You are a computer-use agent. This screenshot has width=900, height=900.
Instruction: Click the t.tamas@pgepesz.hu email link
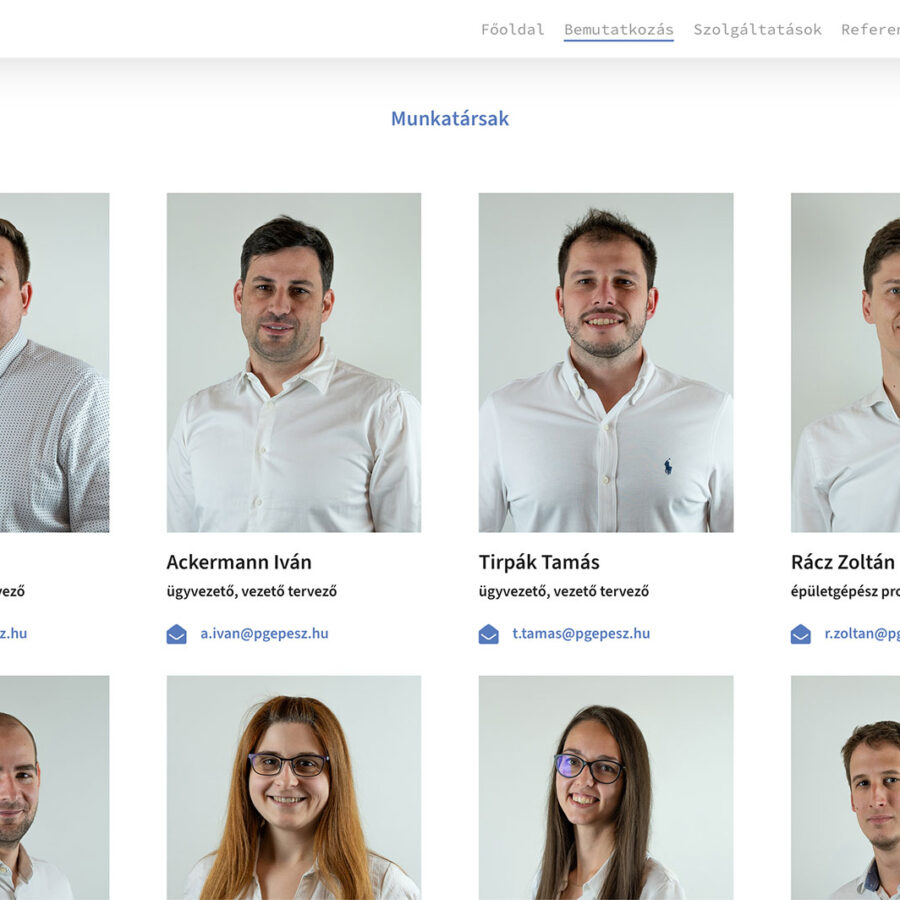pos(581,634)
